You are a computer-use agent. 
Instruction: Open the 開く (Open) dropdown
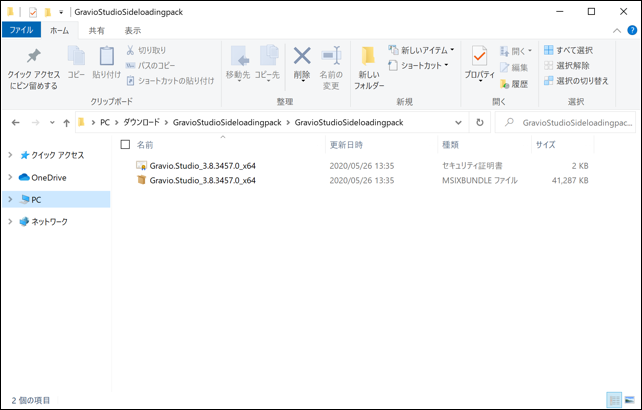click(515, 51)
